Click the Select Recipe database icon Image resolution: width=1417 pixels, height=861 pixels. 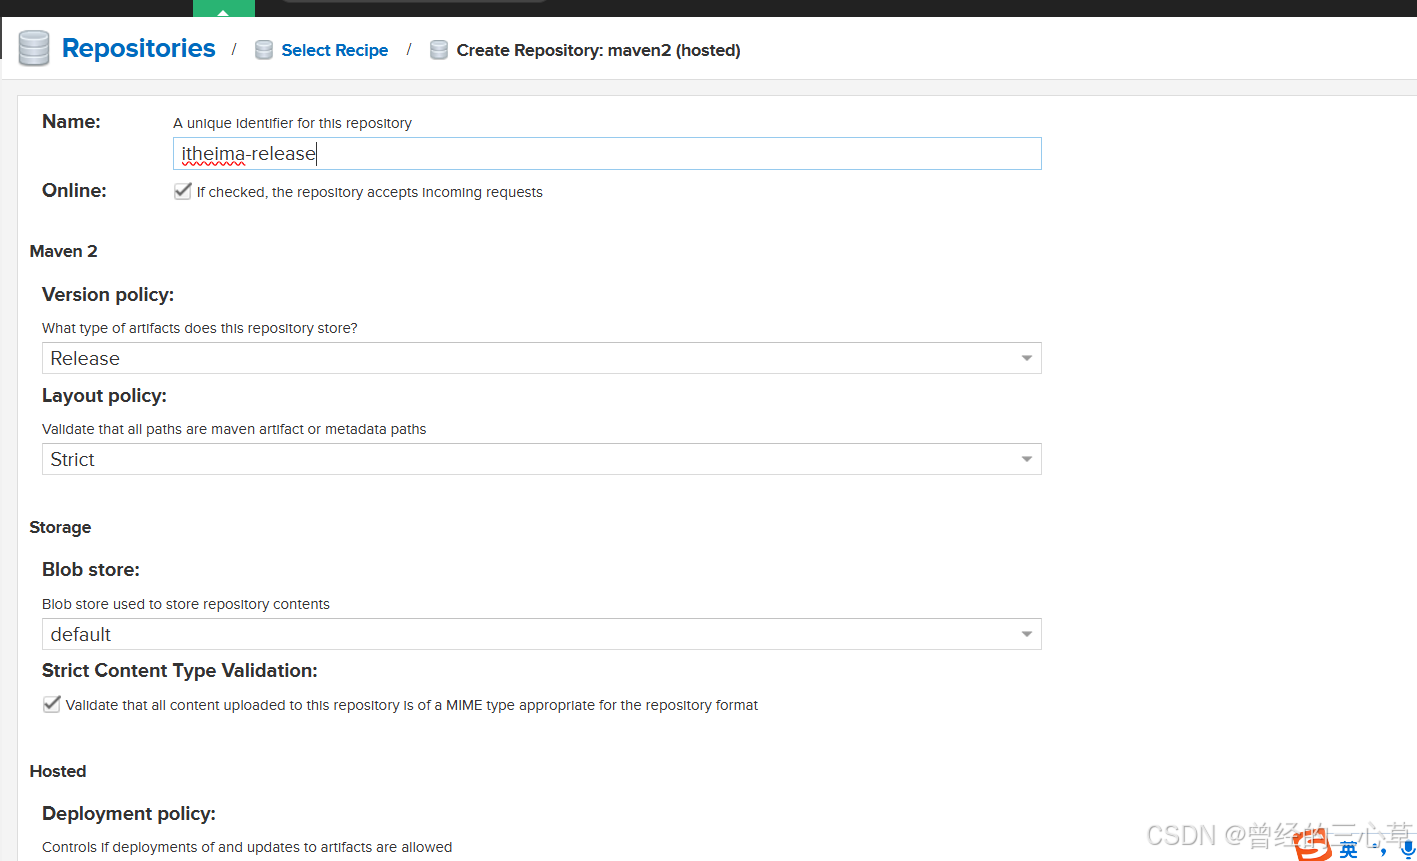[264, 50]
